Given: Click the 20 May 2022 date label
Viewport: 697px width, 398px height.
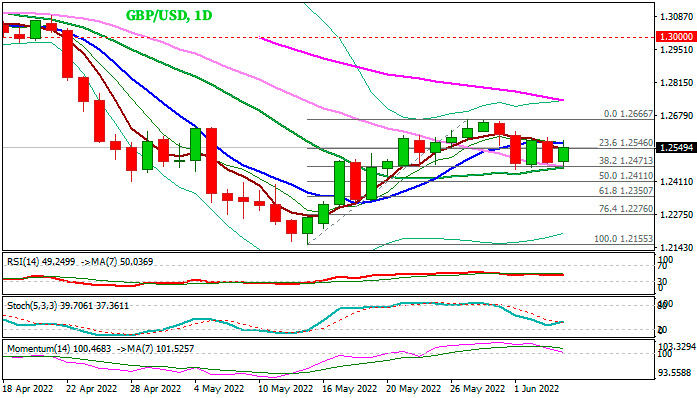Looking at the screenshot, I should (x=413, y=389).
